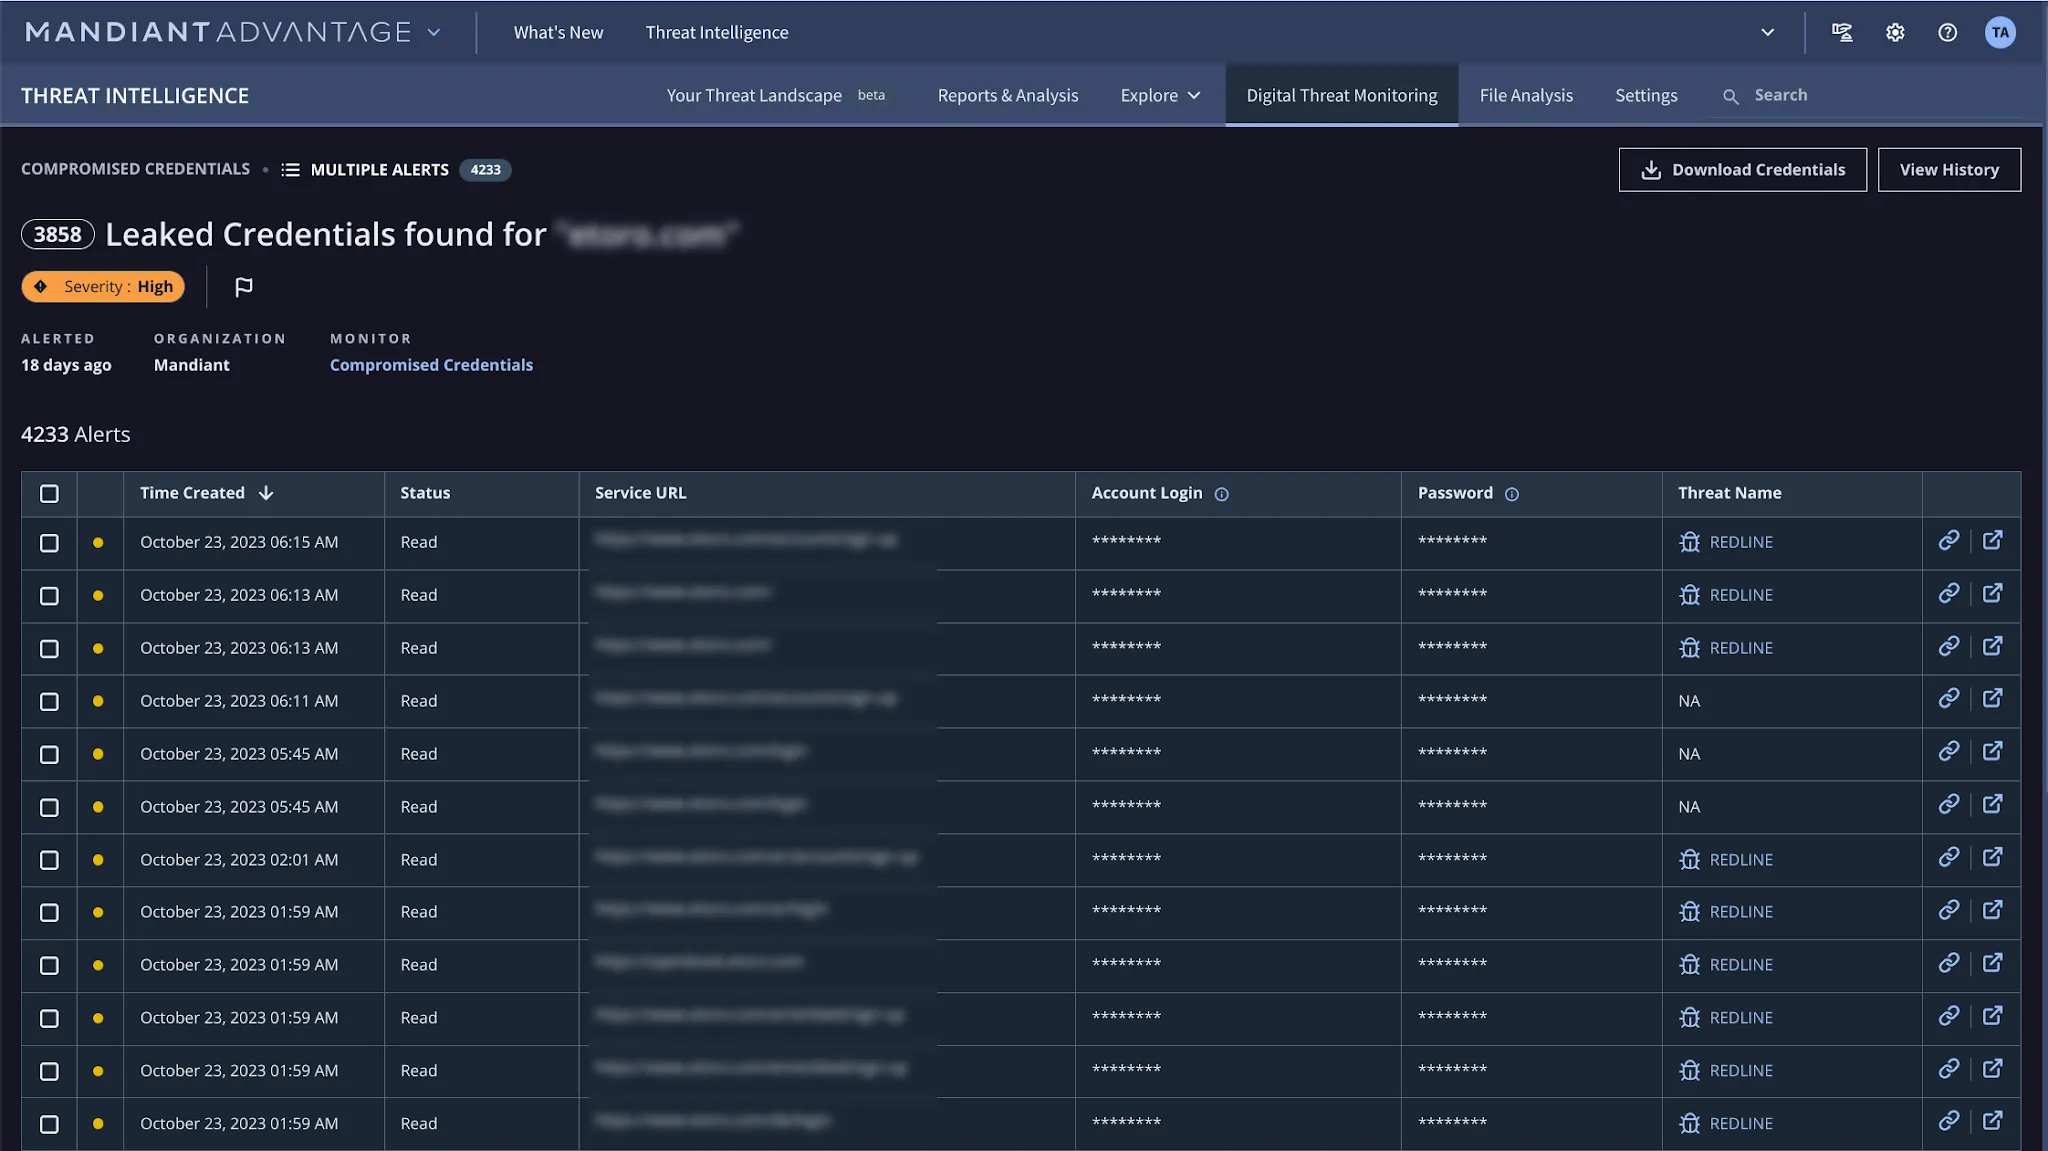Image resolution: width=2048 pixels, height=1151 pixels.
Task: Open the Reports & Analysis tab
Action: click(x=1007, y=96)
